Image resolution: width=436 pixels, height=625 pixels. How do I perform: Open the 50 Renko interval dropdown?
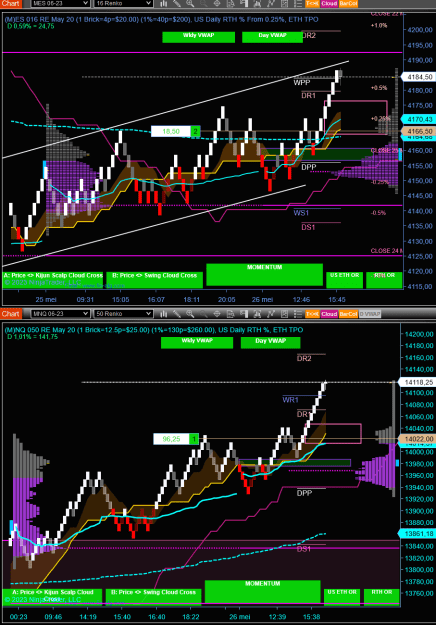123,314
